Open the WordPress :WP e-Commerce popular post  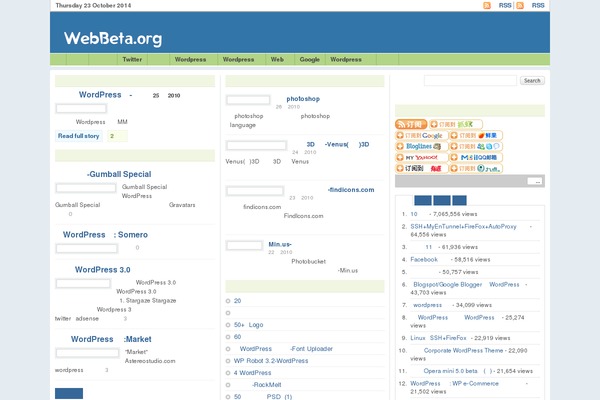point(455,384)
